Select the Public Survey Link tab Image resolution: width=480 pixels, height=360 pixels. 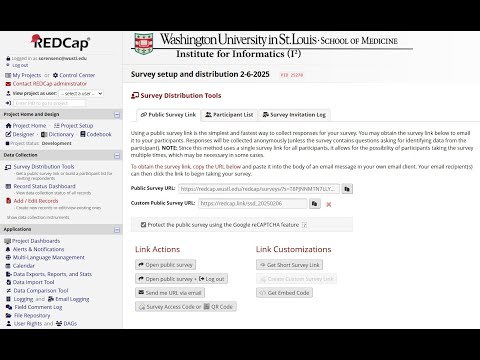point(168,115)
